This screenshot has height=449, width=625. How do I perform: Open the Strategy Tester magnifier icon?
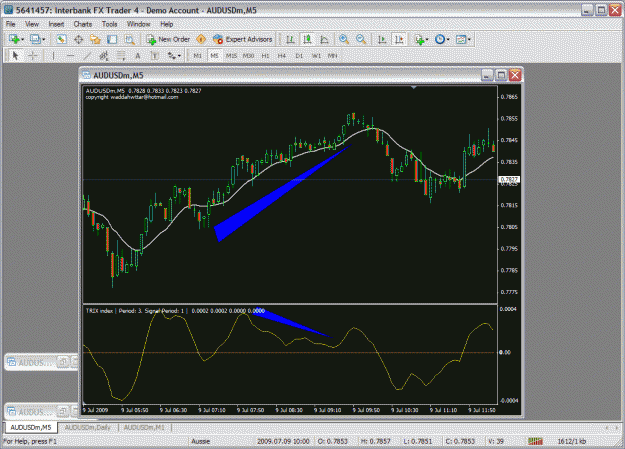(x=130, y=39)
